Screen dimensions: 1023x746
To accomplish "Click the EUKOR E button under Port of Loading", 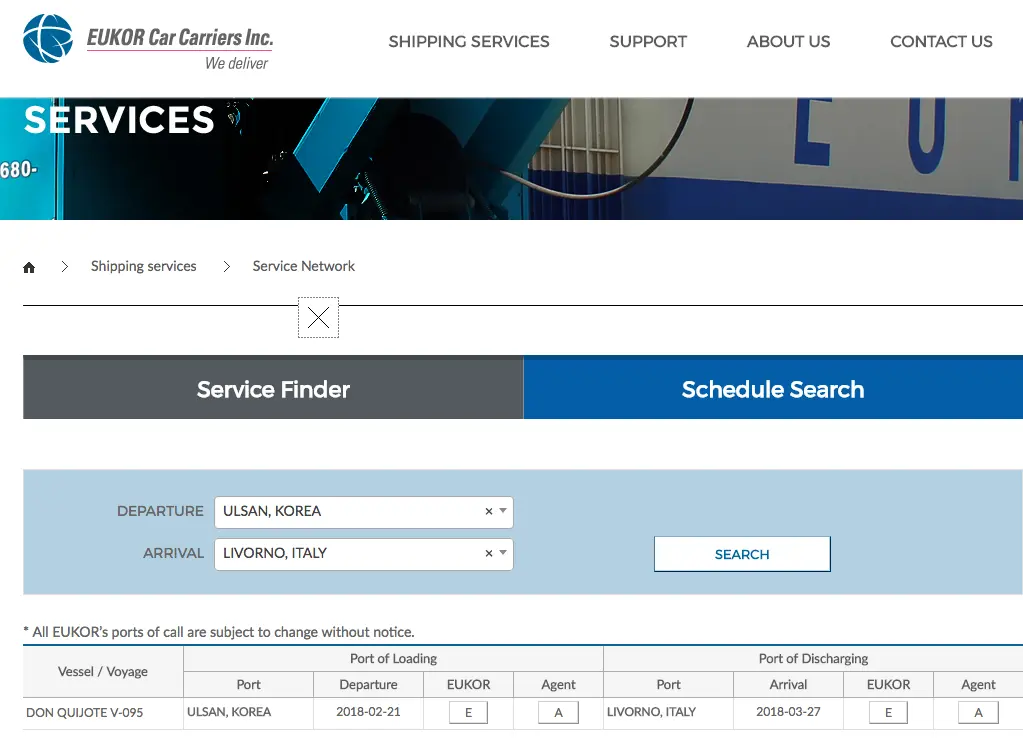I will 468,713.
